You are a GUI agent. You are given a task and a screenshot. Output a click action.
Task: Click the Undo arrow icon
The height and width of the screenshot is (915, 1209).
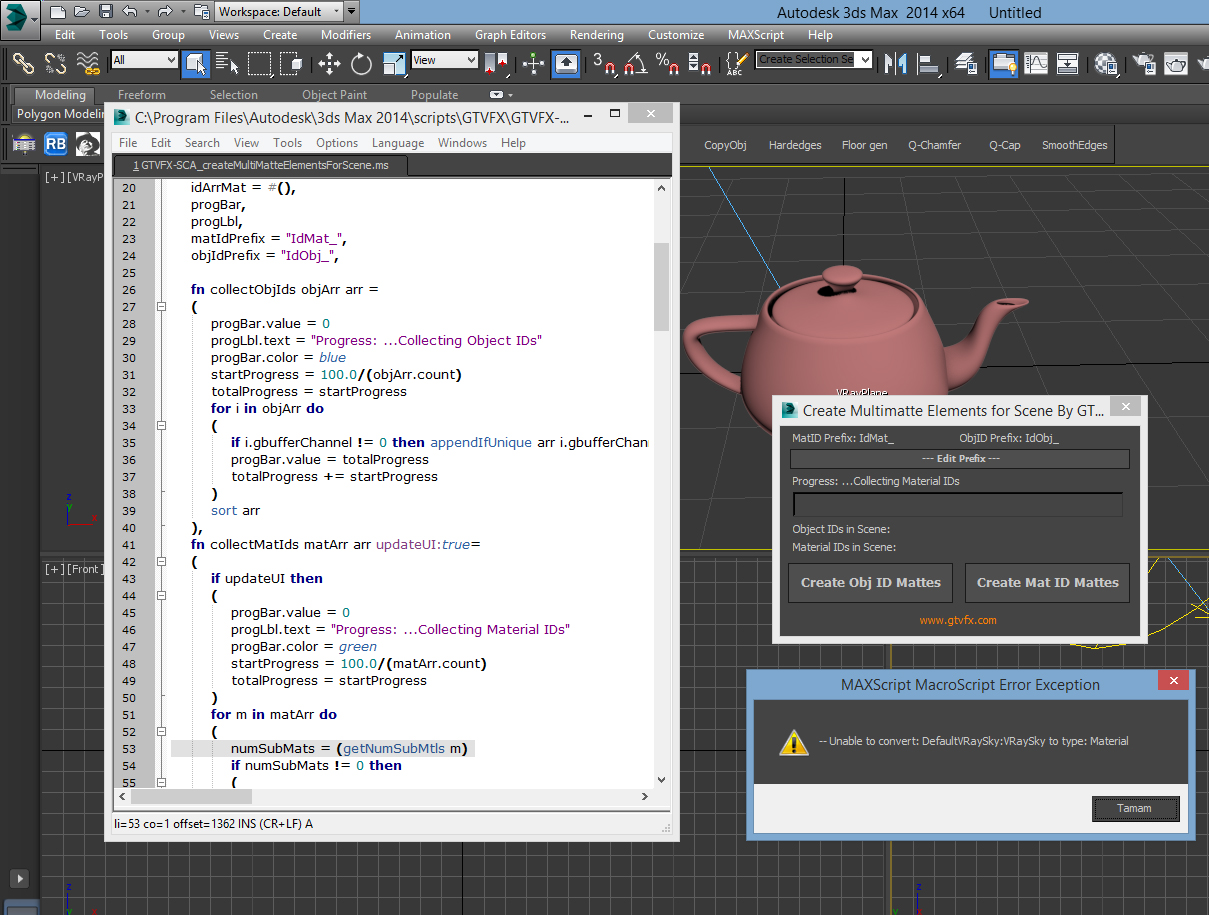click(130, 12)
